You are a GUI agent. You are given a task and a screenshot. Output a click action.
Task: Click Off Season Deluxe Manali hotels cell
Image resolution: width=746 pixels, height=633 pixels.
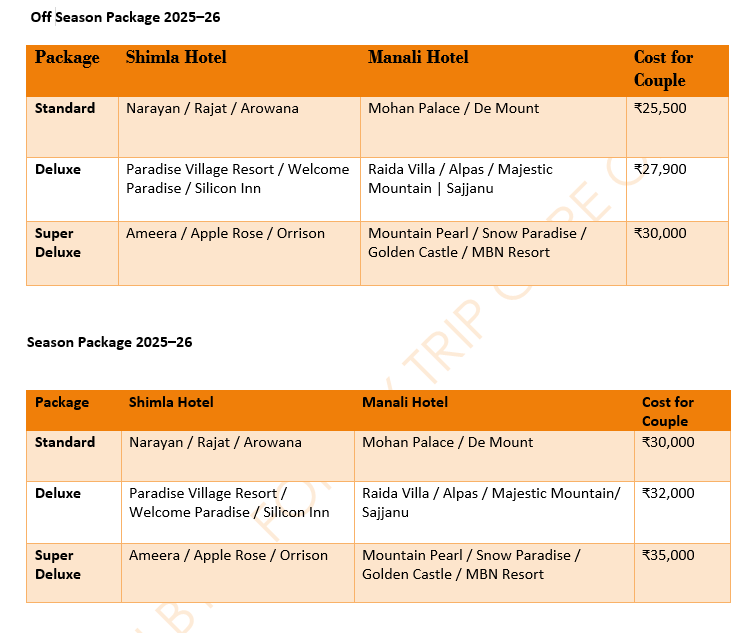(460, 179)
